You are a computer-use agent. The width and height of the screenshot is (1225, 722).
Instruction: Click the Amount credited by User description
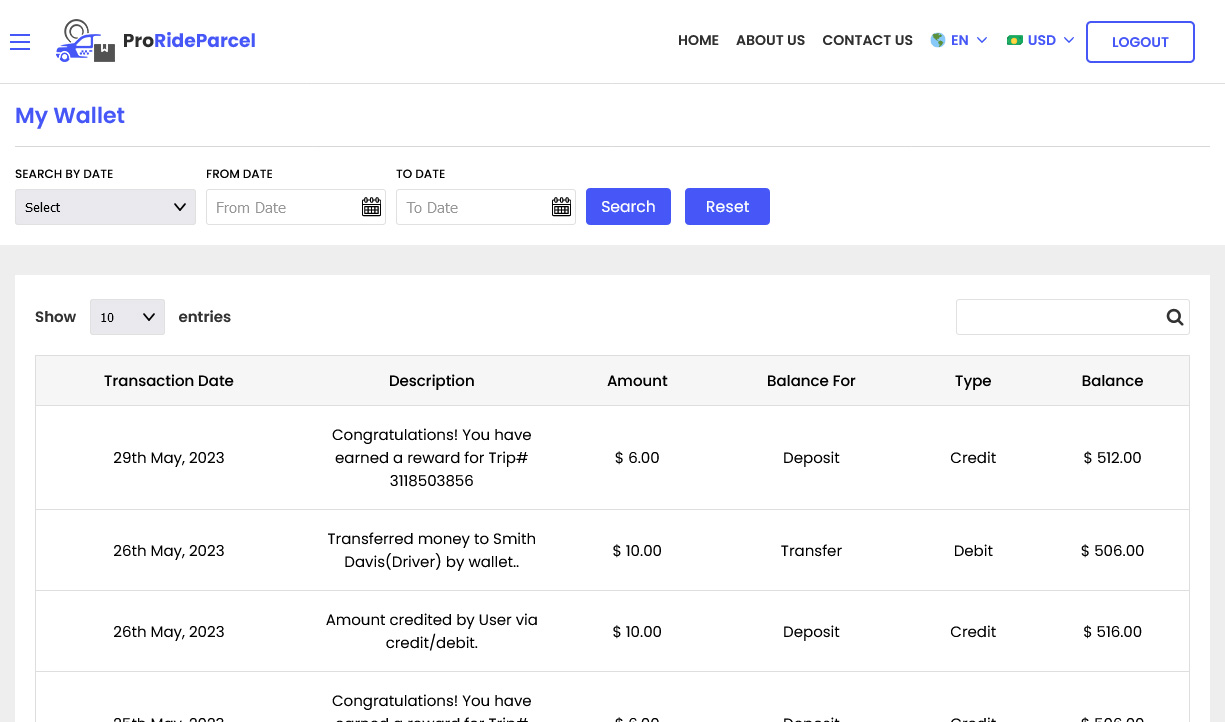(x=432, y=631)
